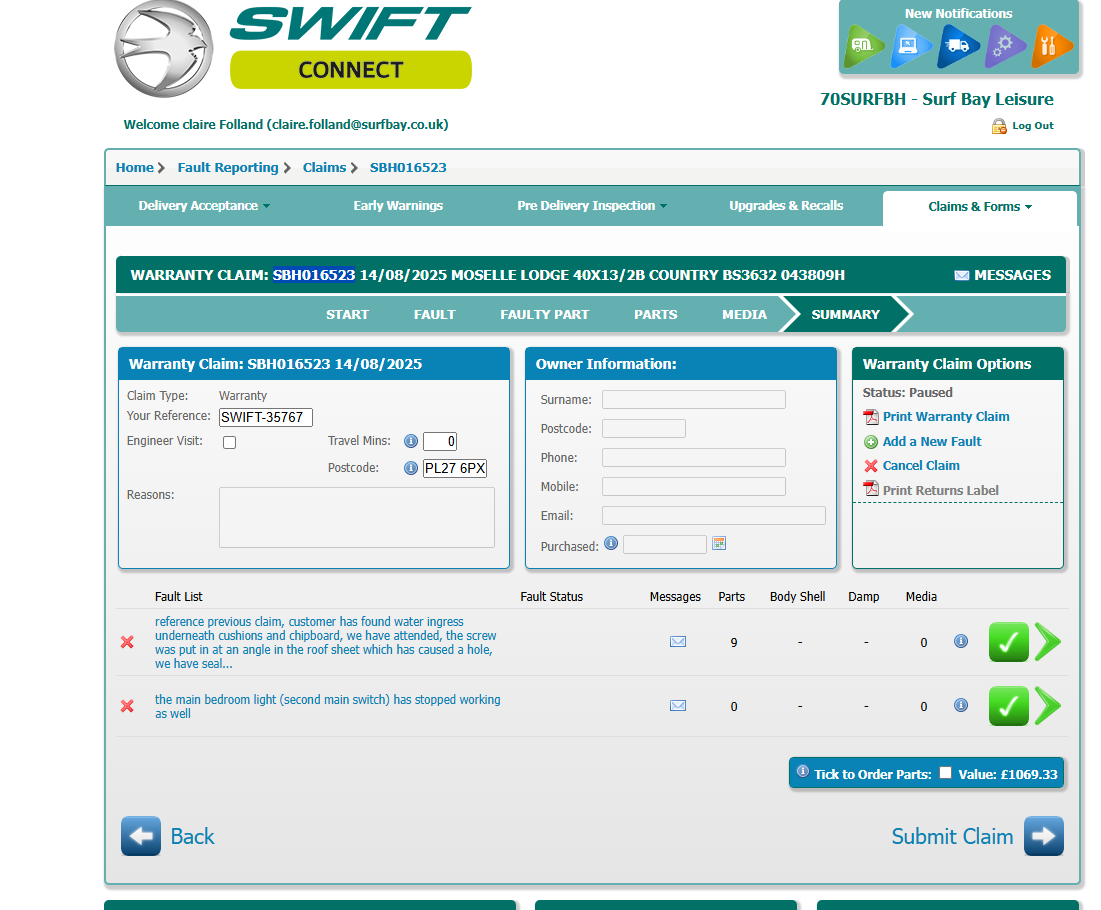Open the green caravan notification icon

point(863,46)
